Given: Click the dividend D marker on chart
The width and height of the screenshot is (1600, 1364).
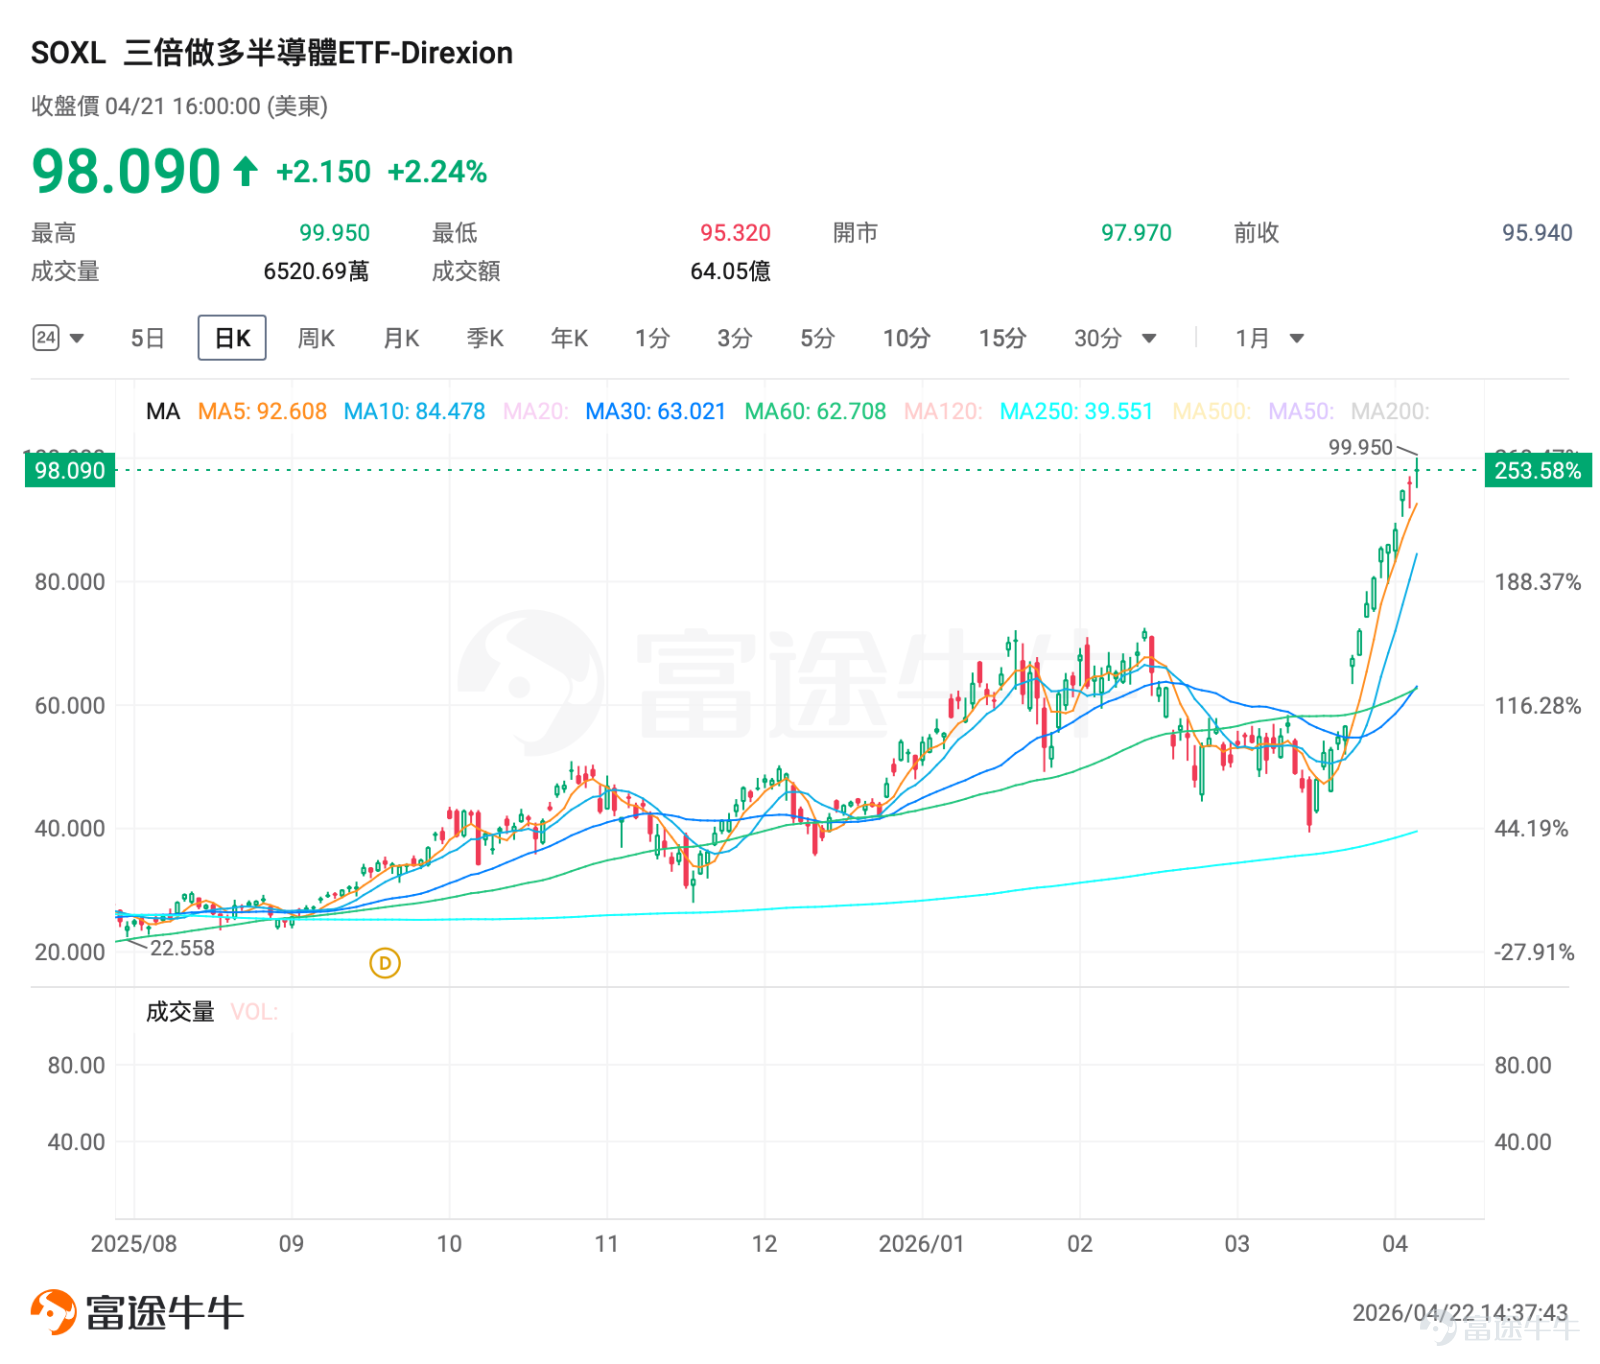Looking at the screenshot, I should click(x=385, y=963).
